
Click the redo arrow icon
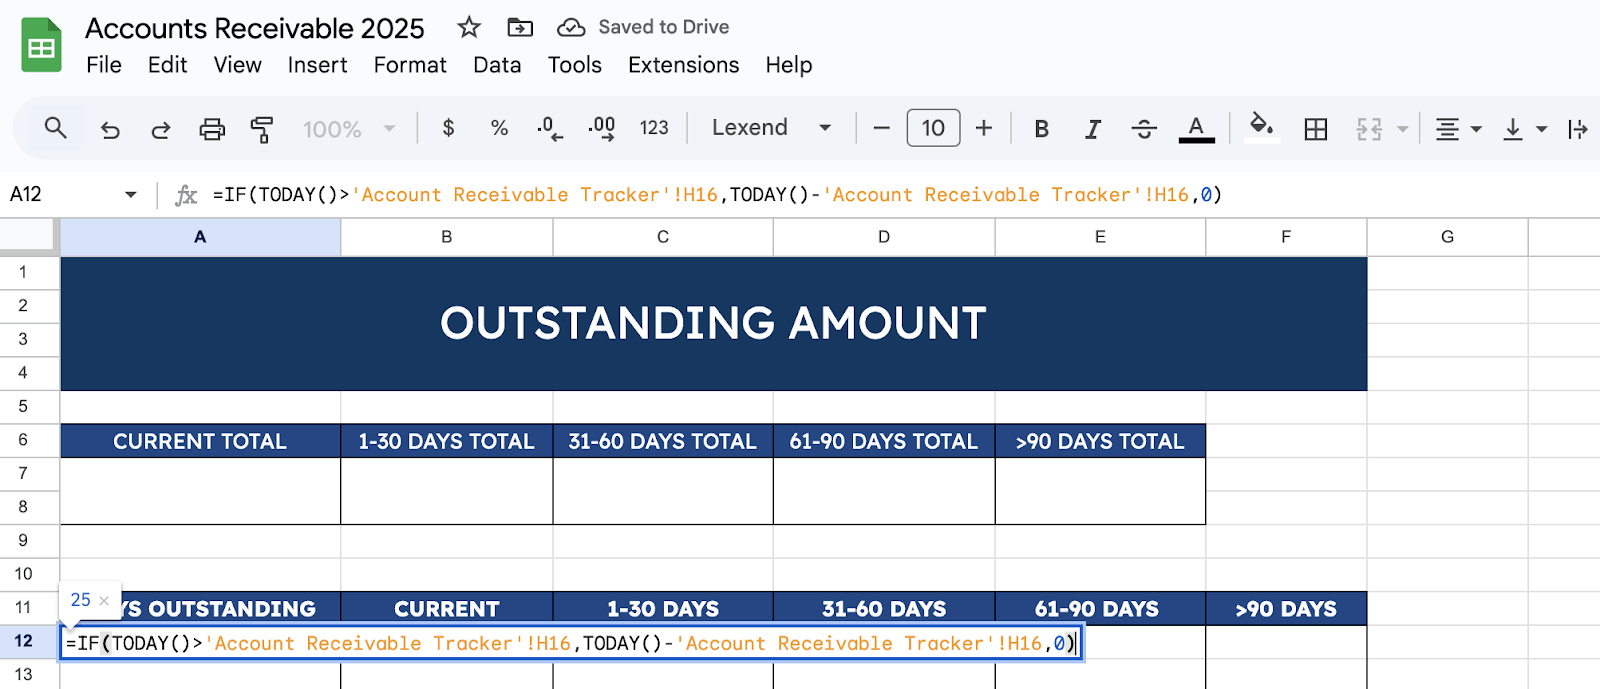tap(160, 129)
